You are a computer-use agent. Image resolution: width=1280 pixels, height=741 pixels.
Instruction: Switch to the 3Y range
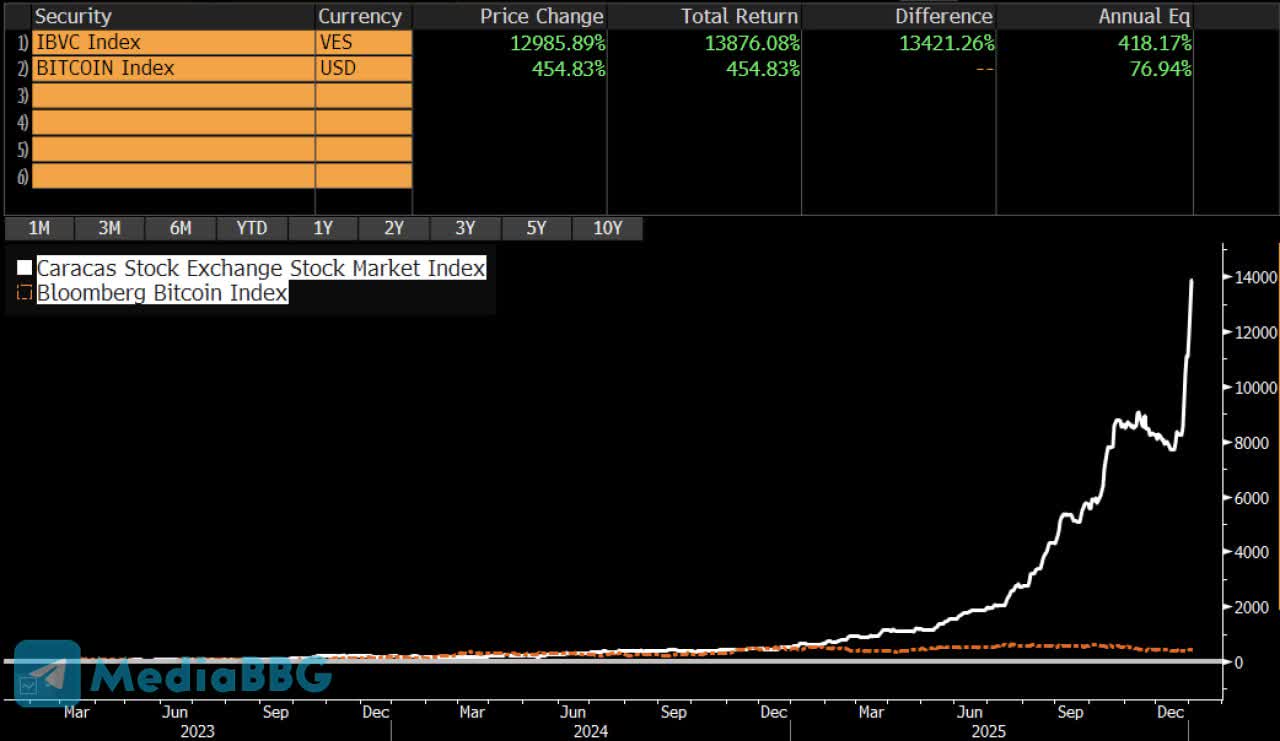click(465, 228)
